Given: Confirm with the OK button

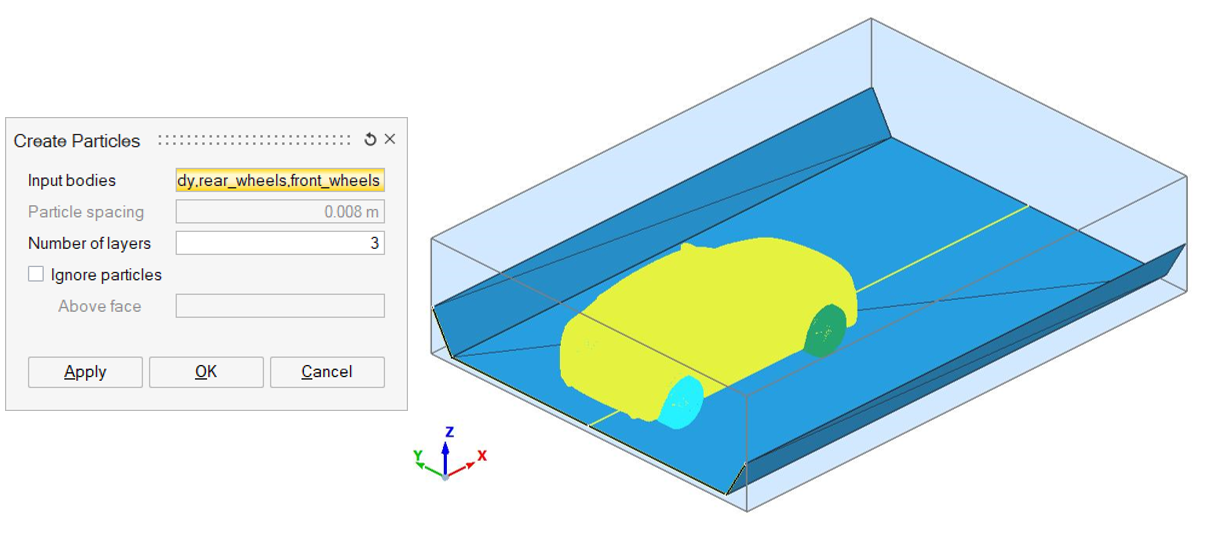Looking at the screenshot, I should [206, 372].
